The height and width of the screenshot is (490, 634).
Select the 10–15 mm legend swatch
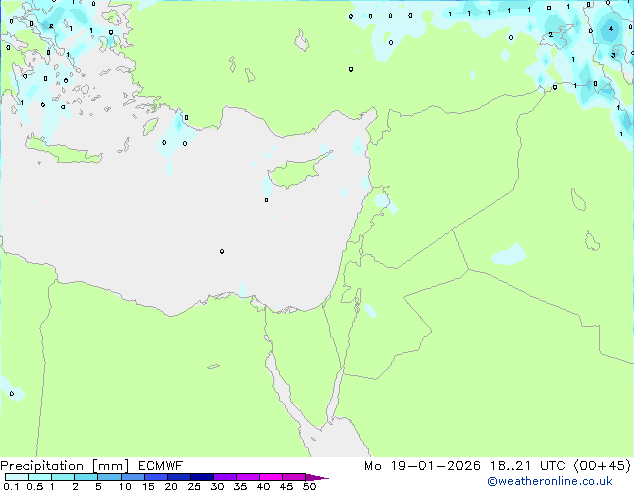coord(132,477)
